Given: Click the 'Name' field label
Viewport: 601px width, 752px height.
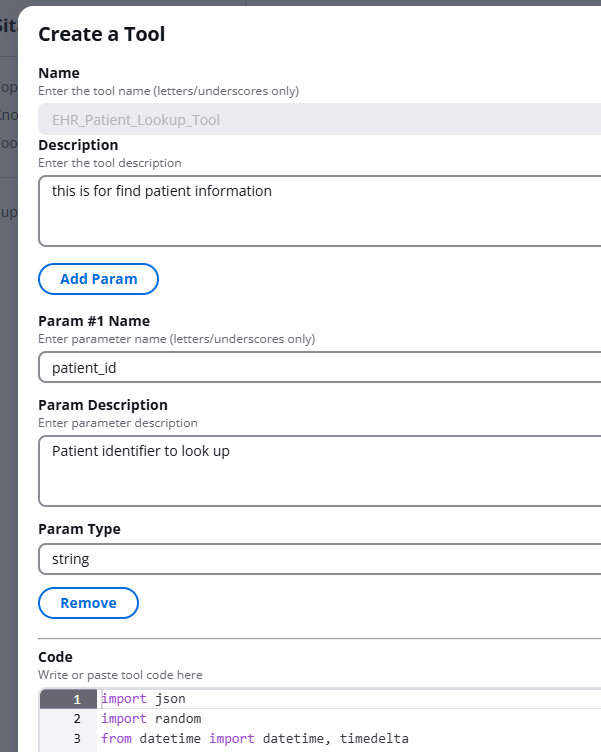Looking at the screenshot, I should 59,73.
